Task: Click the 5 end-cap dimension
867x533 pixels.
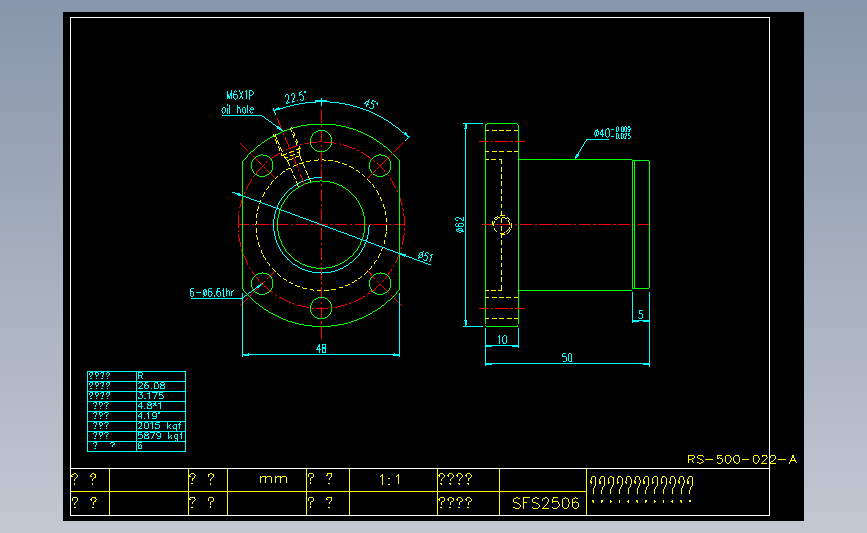Action: tap(641, 315)
